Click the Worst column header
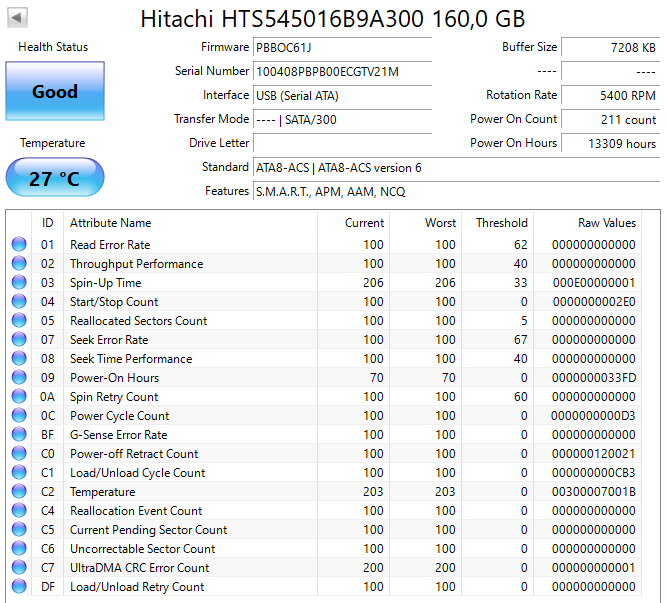 tap(425, 223)
